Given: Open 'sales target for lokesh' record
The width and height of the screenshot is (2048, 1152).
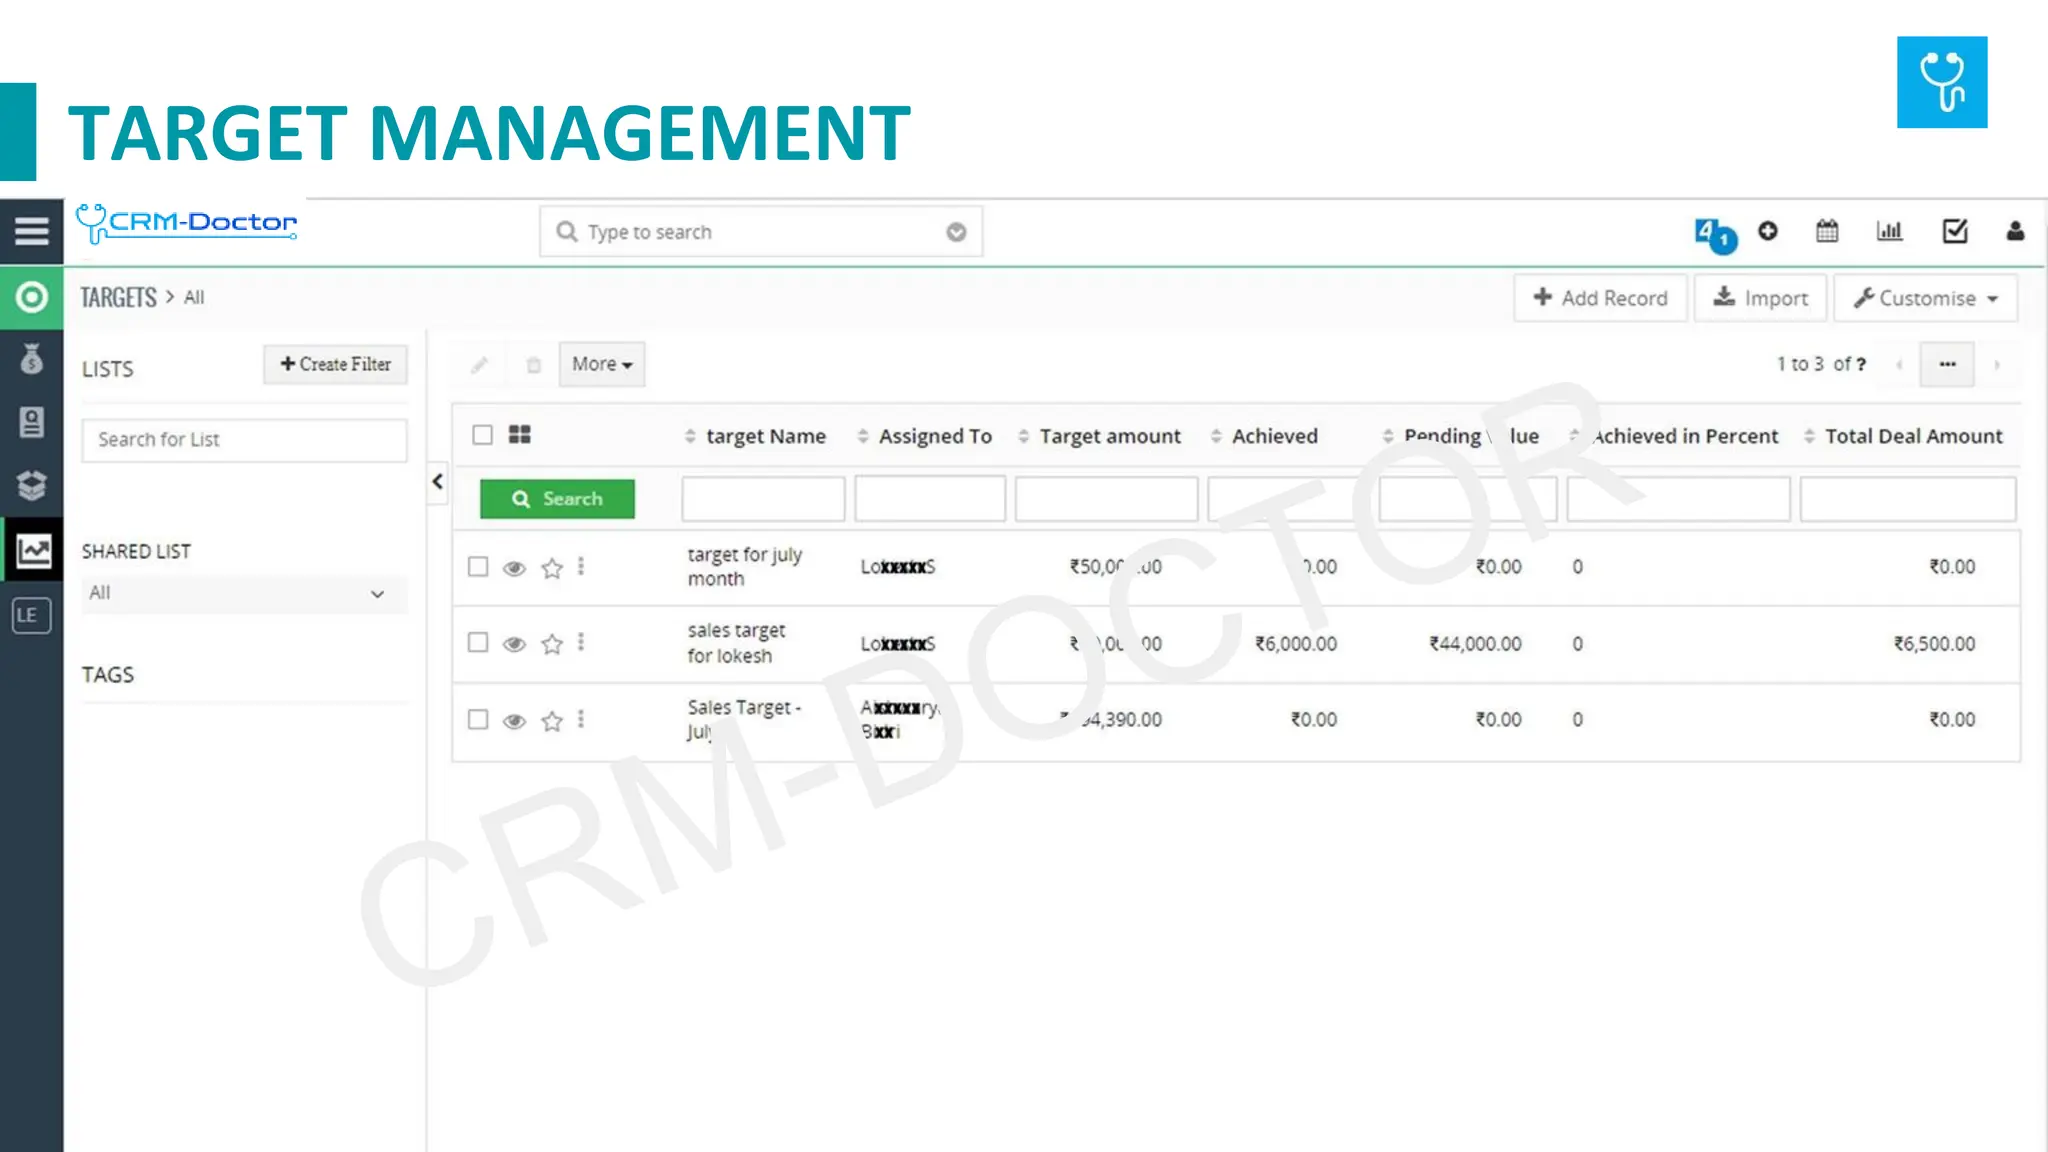Looking at the screenshot, I should pyautogui.click(x=737, y=643).
